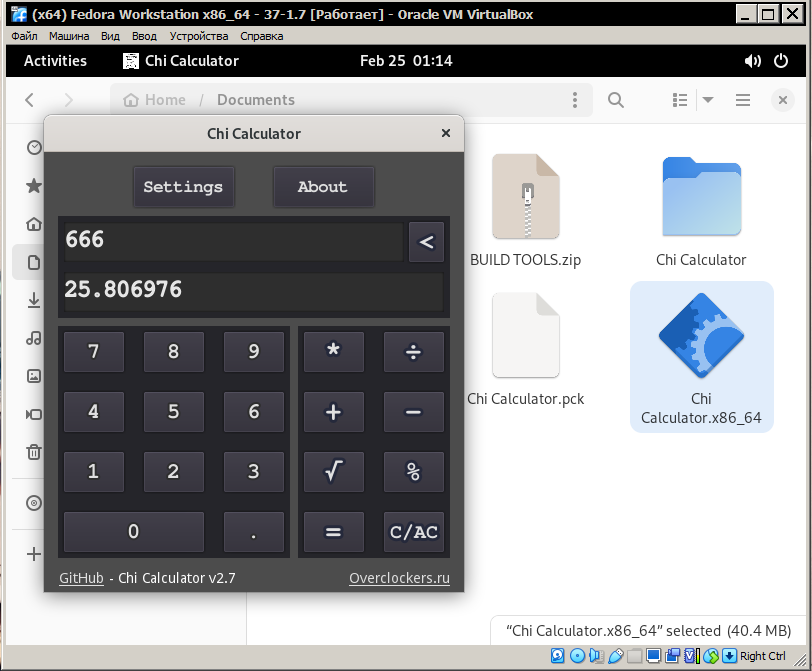Image resolution: width=812 pixels, height=671 pixels.
Task: Open Music in the Files sidebar
Action: [x=34, y=338]
